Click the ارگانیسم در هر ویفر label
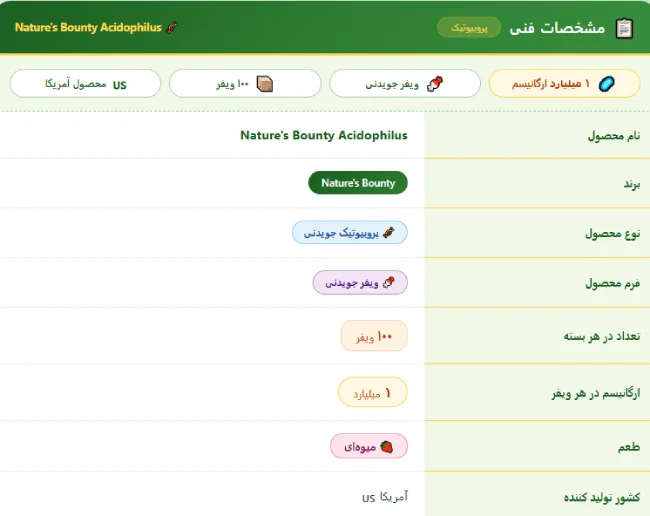 (596, 393)
